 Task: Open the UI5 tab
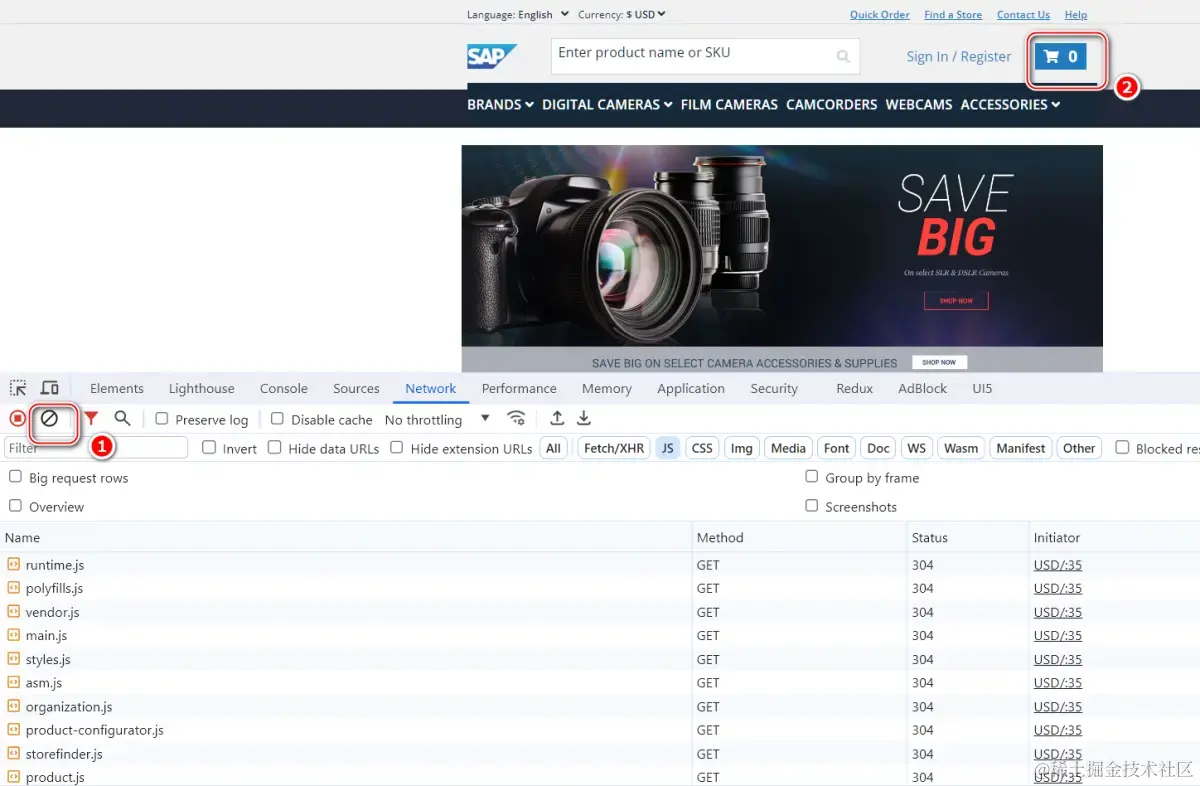point(982,388)
